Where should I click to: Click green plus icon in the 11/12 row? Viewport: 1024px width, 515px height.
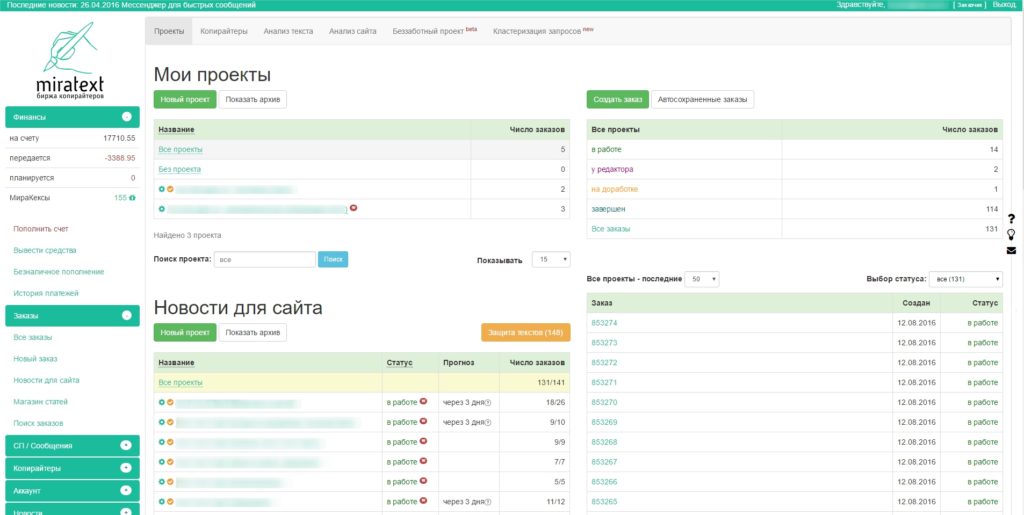pos(161,502)
